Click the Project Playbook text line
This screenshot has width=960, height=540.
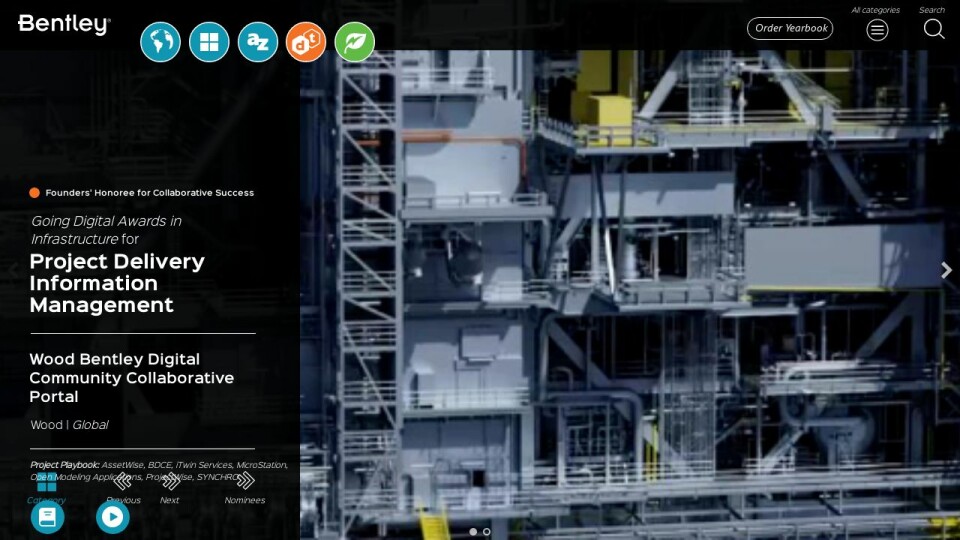point(159,471)
